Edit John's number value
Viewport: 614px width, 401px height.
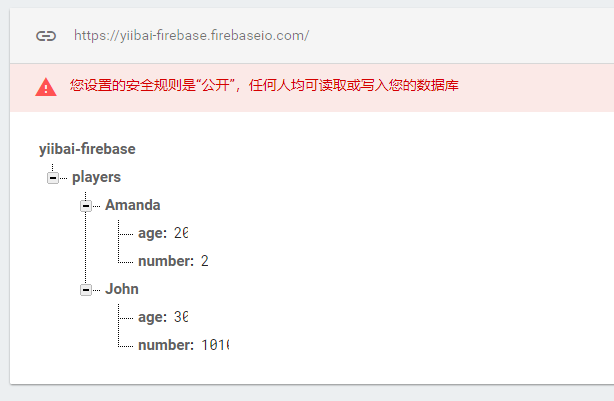click(x=214, y=345)
